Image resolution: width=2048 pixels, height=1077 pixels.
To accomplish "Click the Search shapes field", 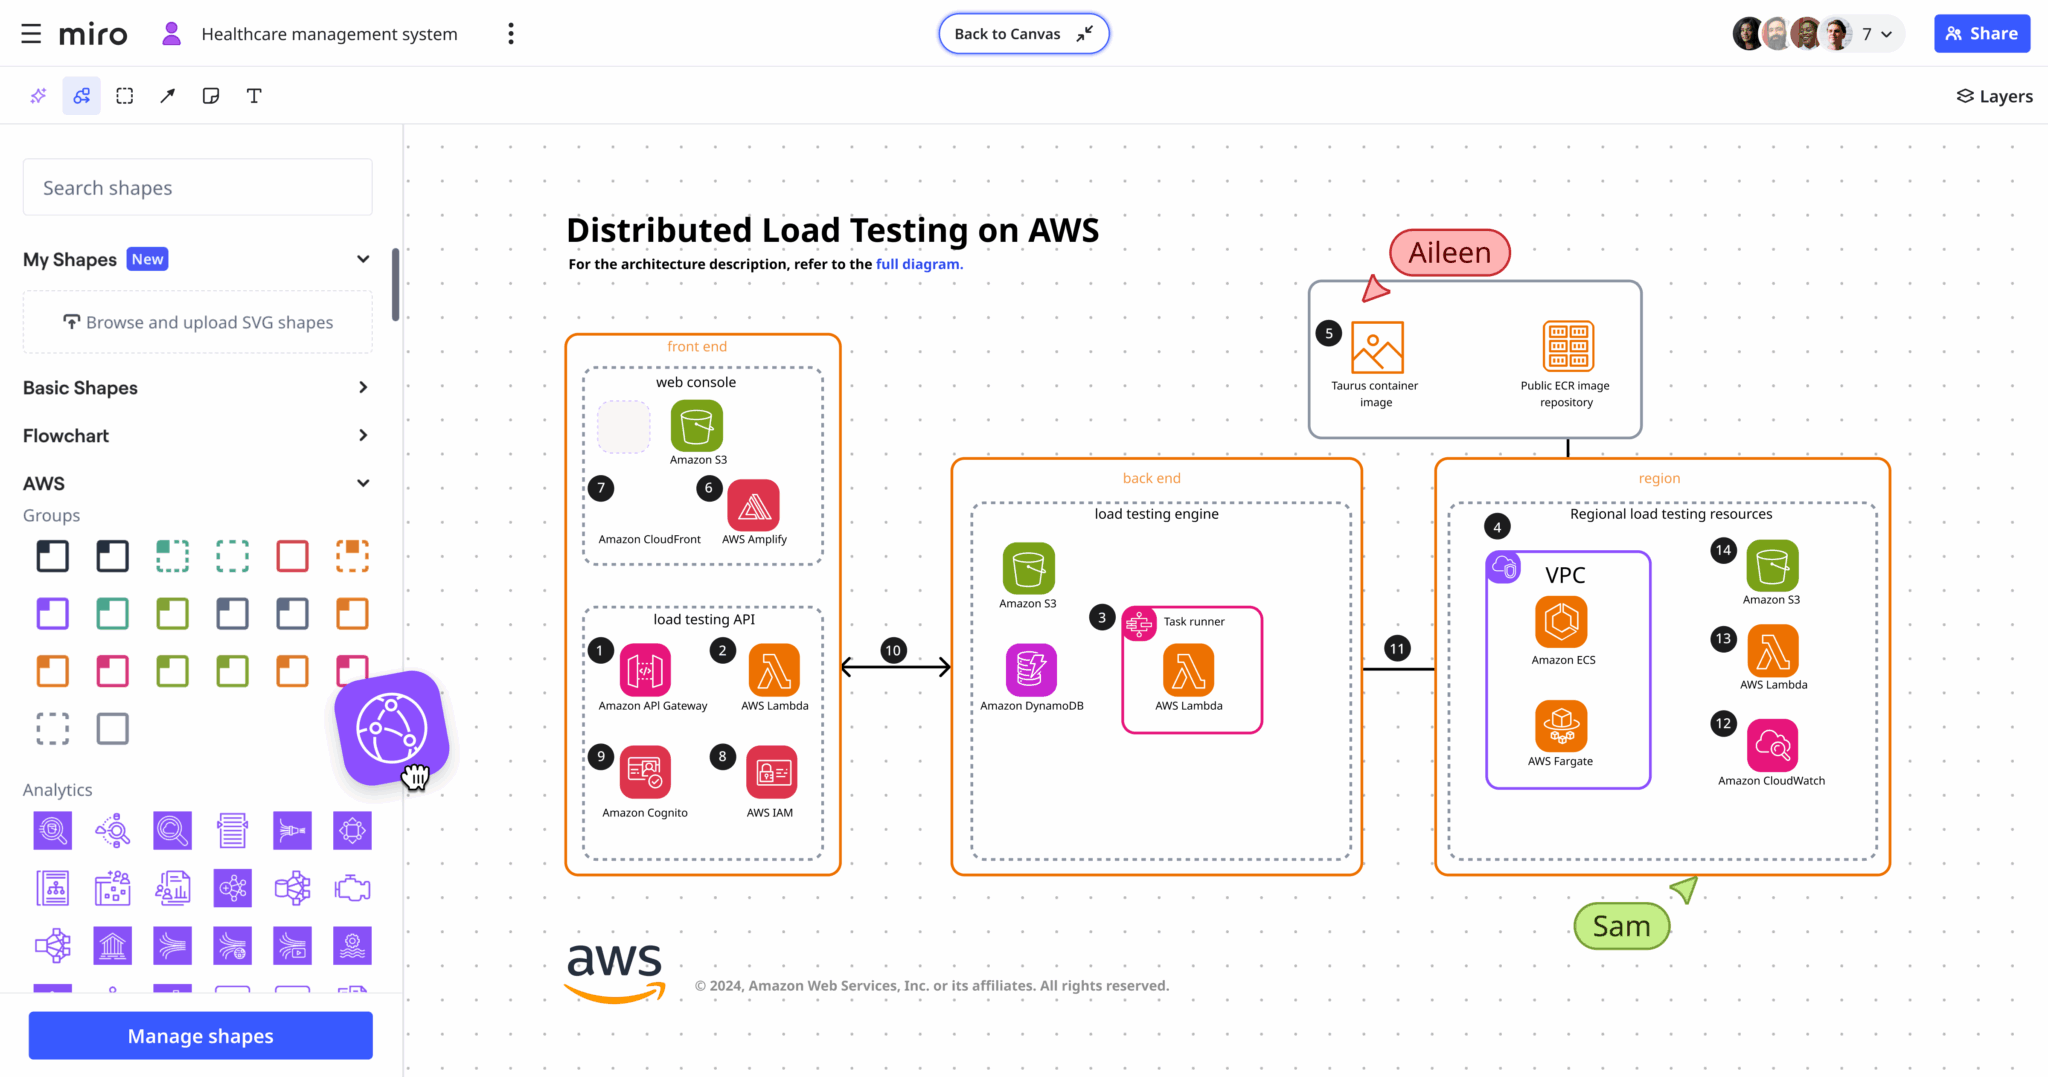I will tap(197, 187).
